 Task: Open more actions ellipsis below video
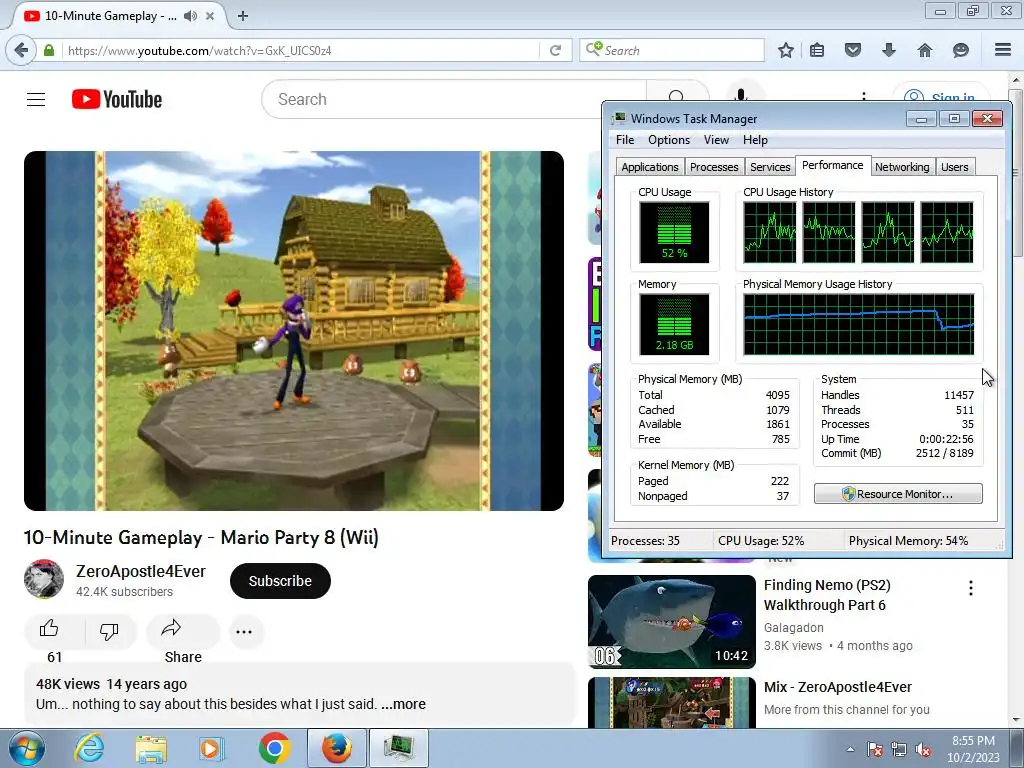click(244, 632)
